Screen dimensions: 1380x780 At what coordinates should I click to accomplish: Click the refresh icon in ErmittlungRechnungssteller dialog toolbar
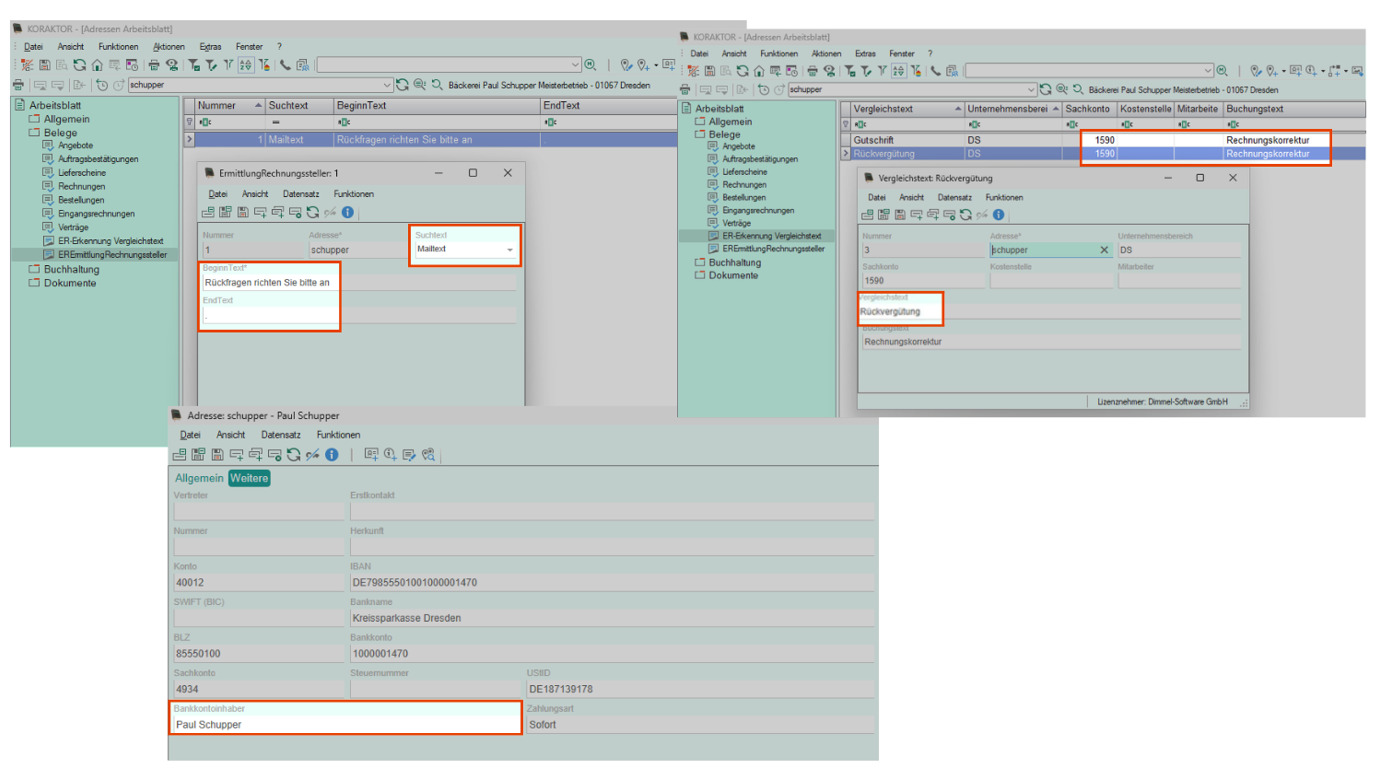tap(313, 212)
